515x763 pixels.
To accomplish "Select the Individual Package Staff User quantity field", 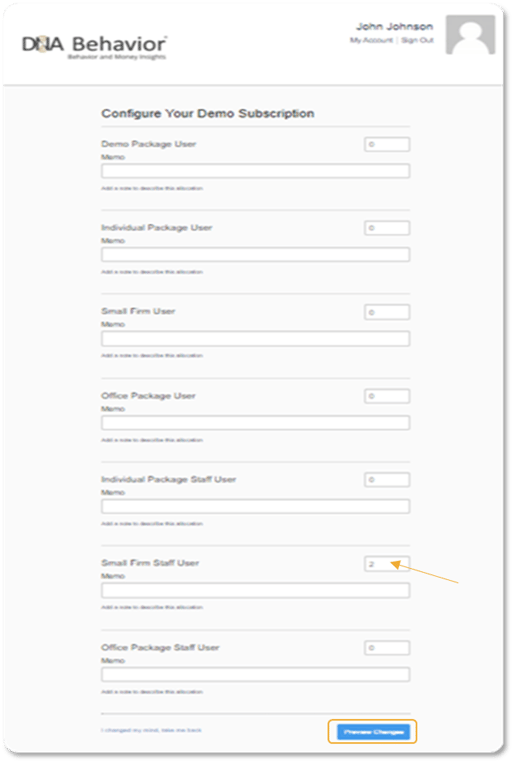I will 387,480.
